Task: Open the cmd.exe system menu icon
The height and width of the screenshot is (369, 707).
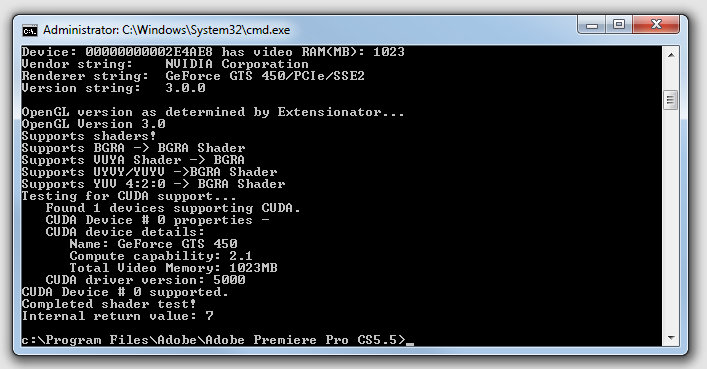Action: pos(30,31)
